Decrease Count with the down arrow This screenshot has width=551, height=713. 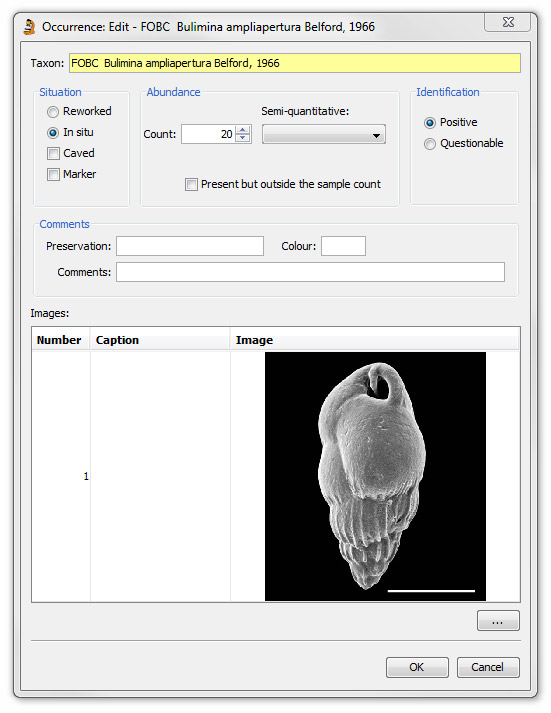243,138
